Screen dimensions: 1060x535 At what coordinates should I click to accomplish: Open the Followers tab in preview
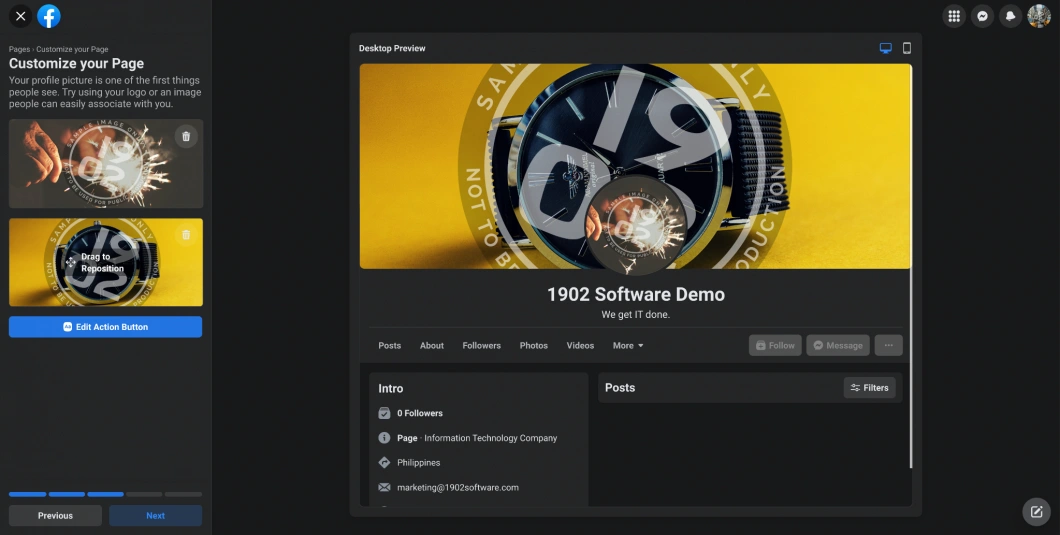tap(481, 346)
